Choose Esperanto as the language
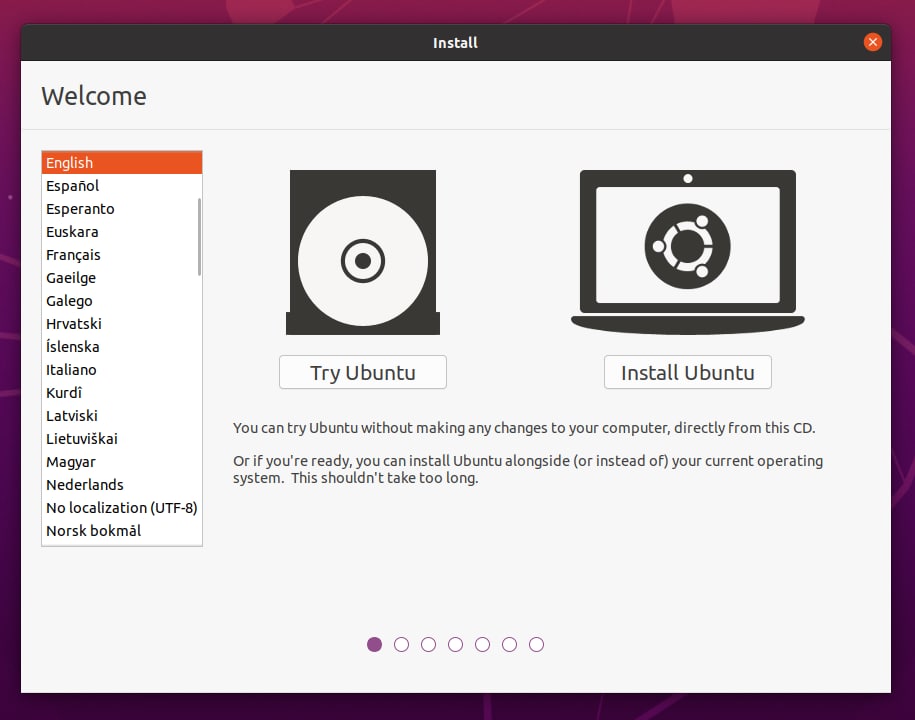 (122, 209)
